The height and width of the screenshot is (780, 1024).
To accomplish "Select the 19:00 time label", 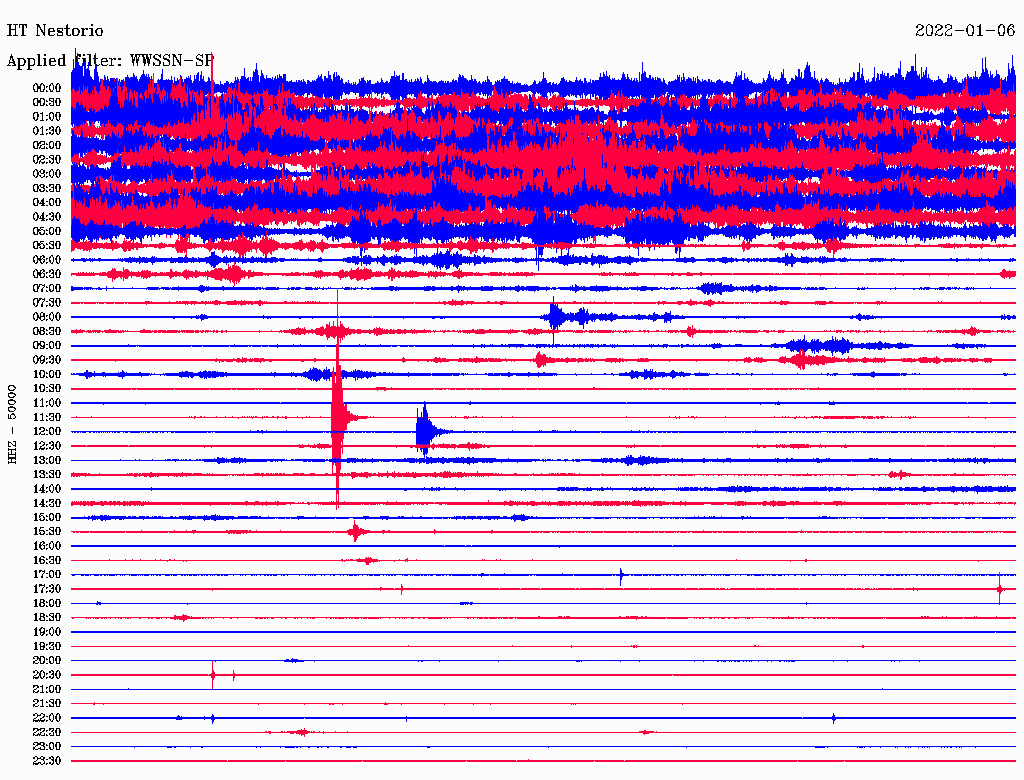I will 47,632.
